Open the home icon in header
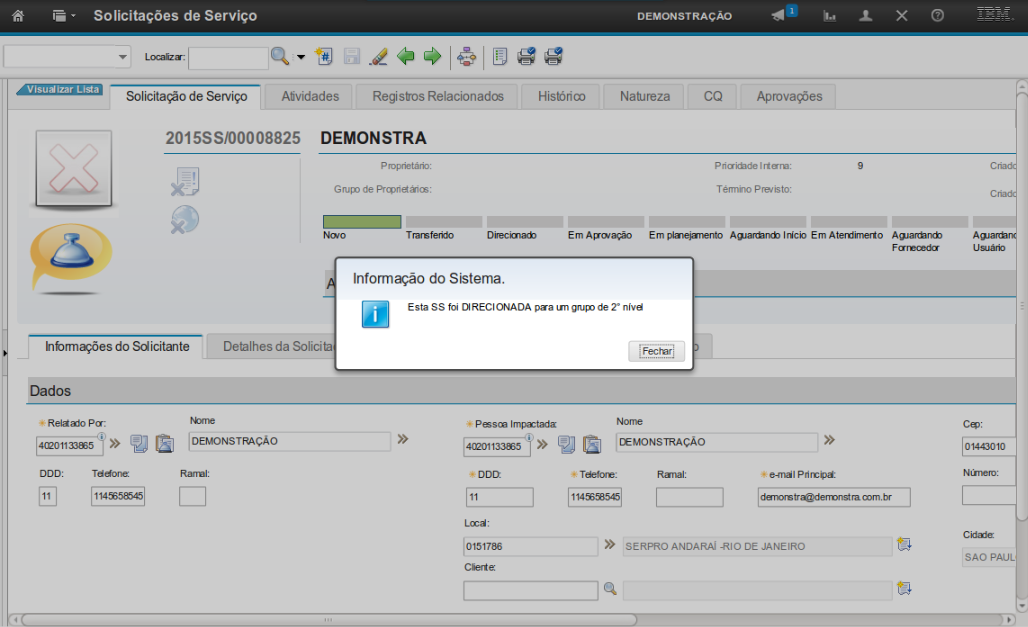 coord(17,16)
